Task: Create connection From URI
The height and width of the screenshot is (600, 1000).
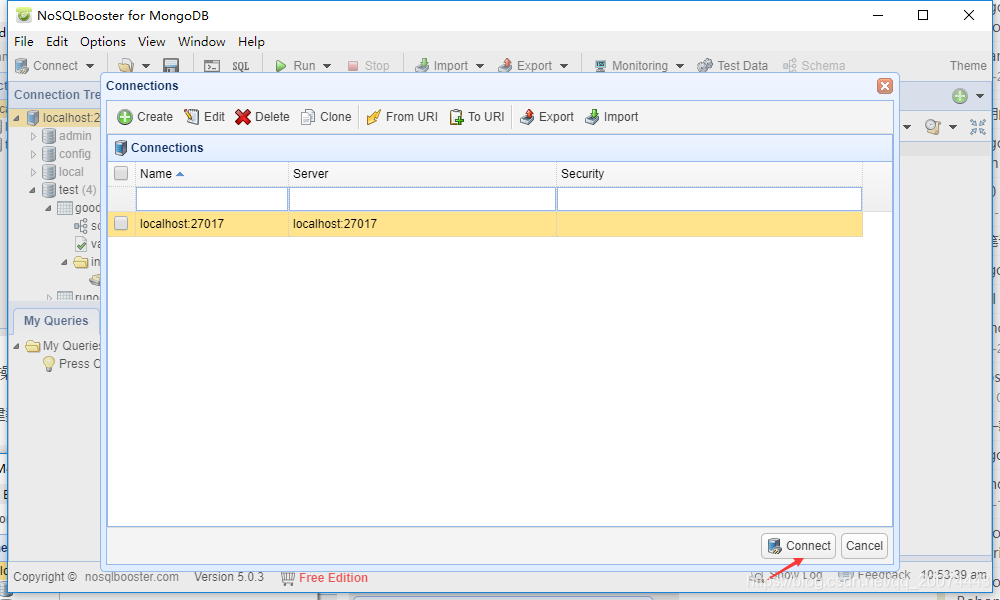Action: 402,117
